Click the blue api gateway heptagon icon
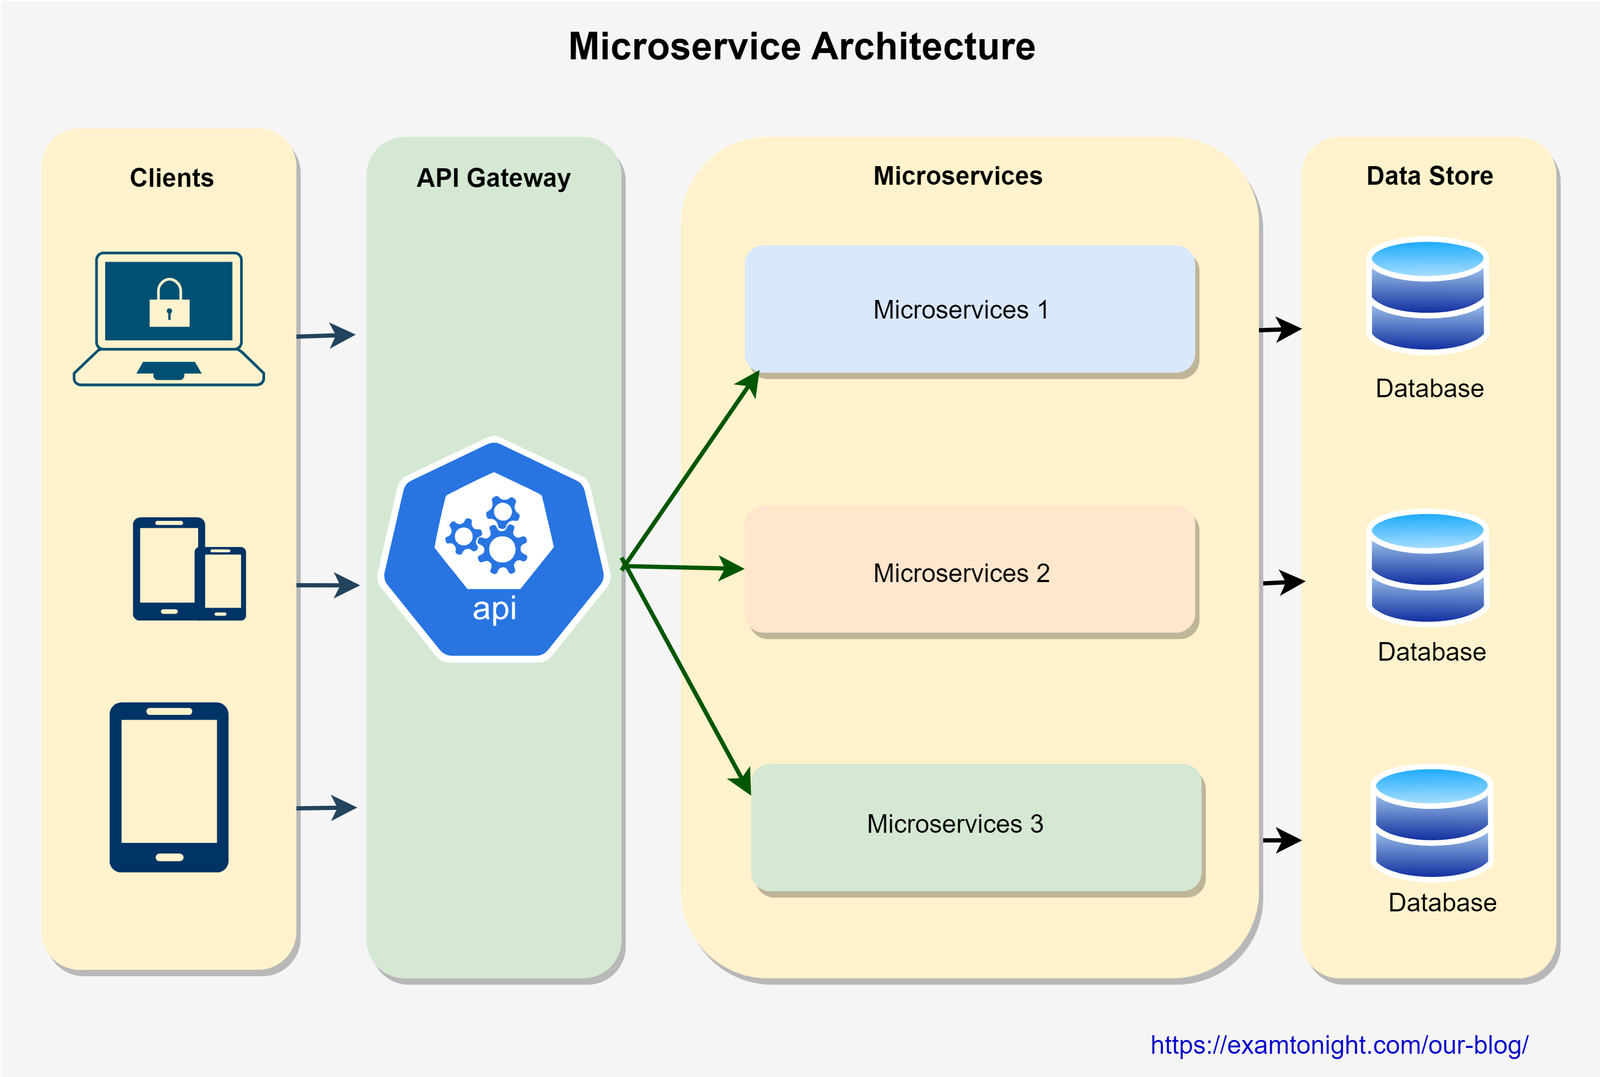 [x=494, y=550]
